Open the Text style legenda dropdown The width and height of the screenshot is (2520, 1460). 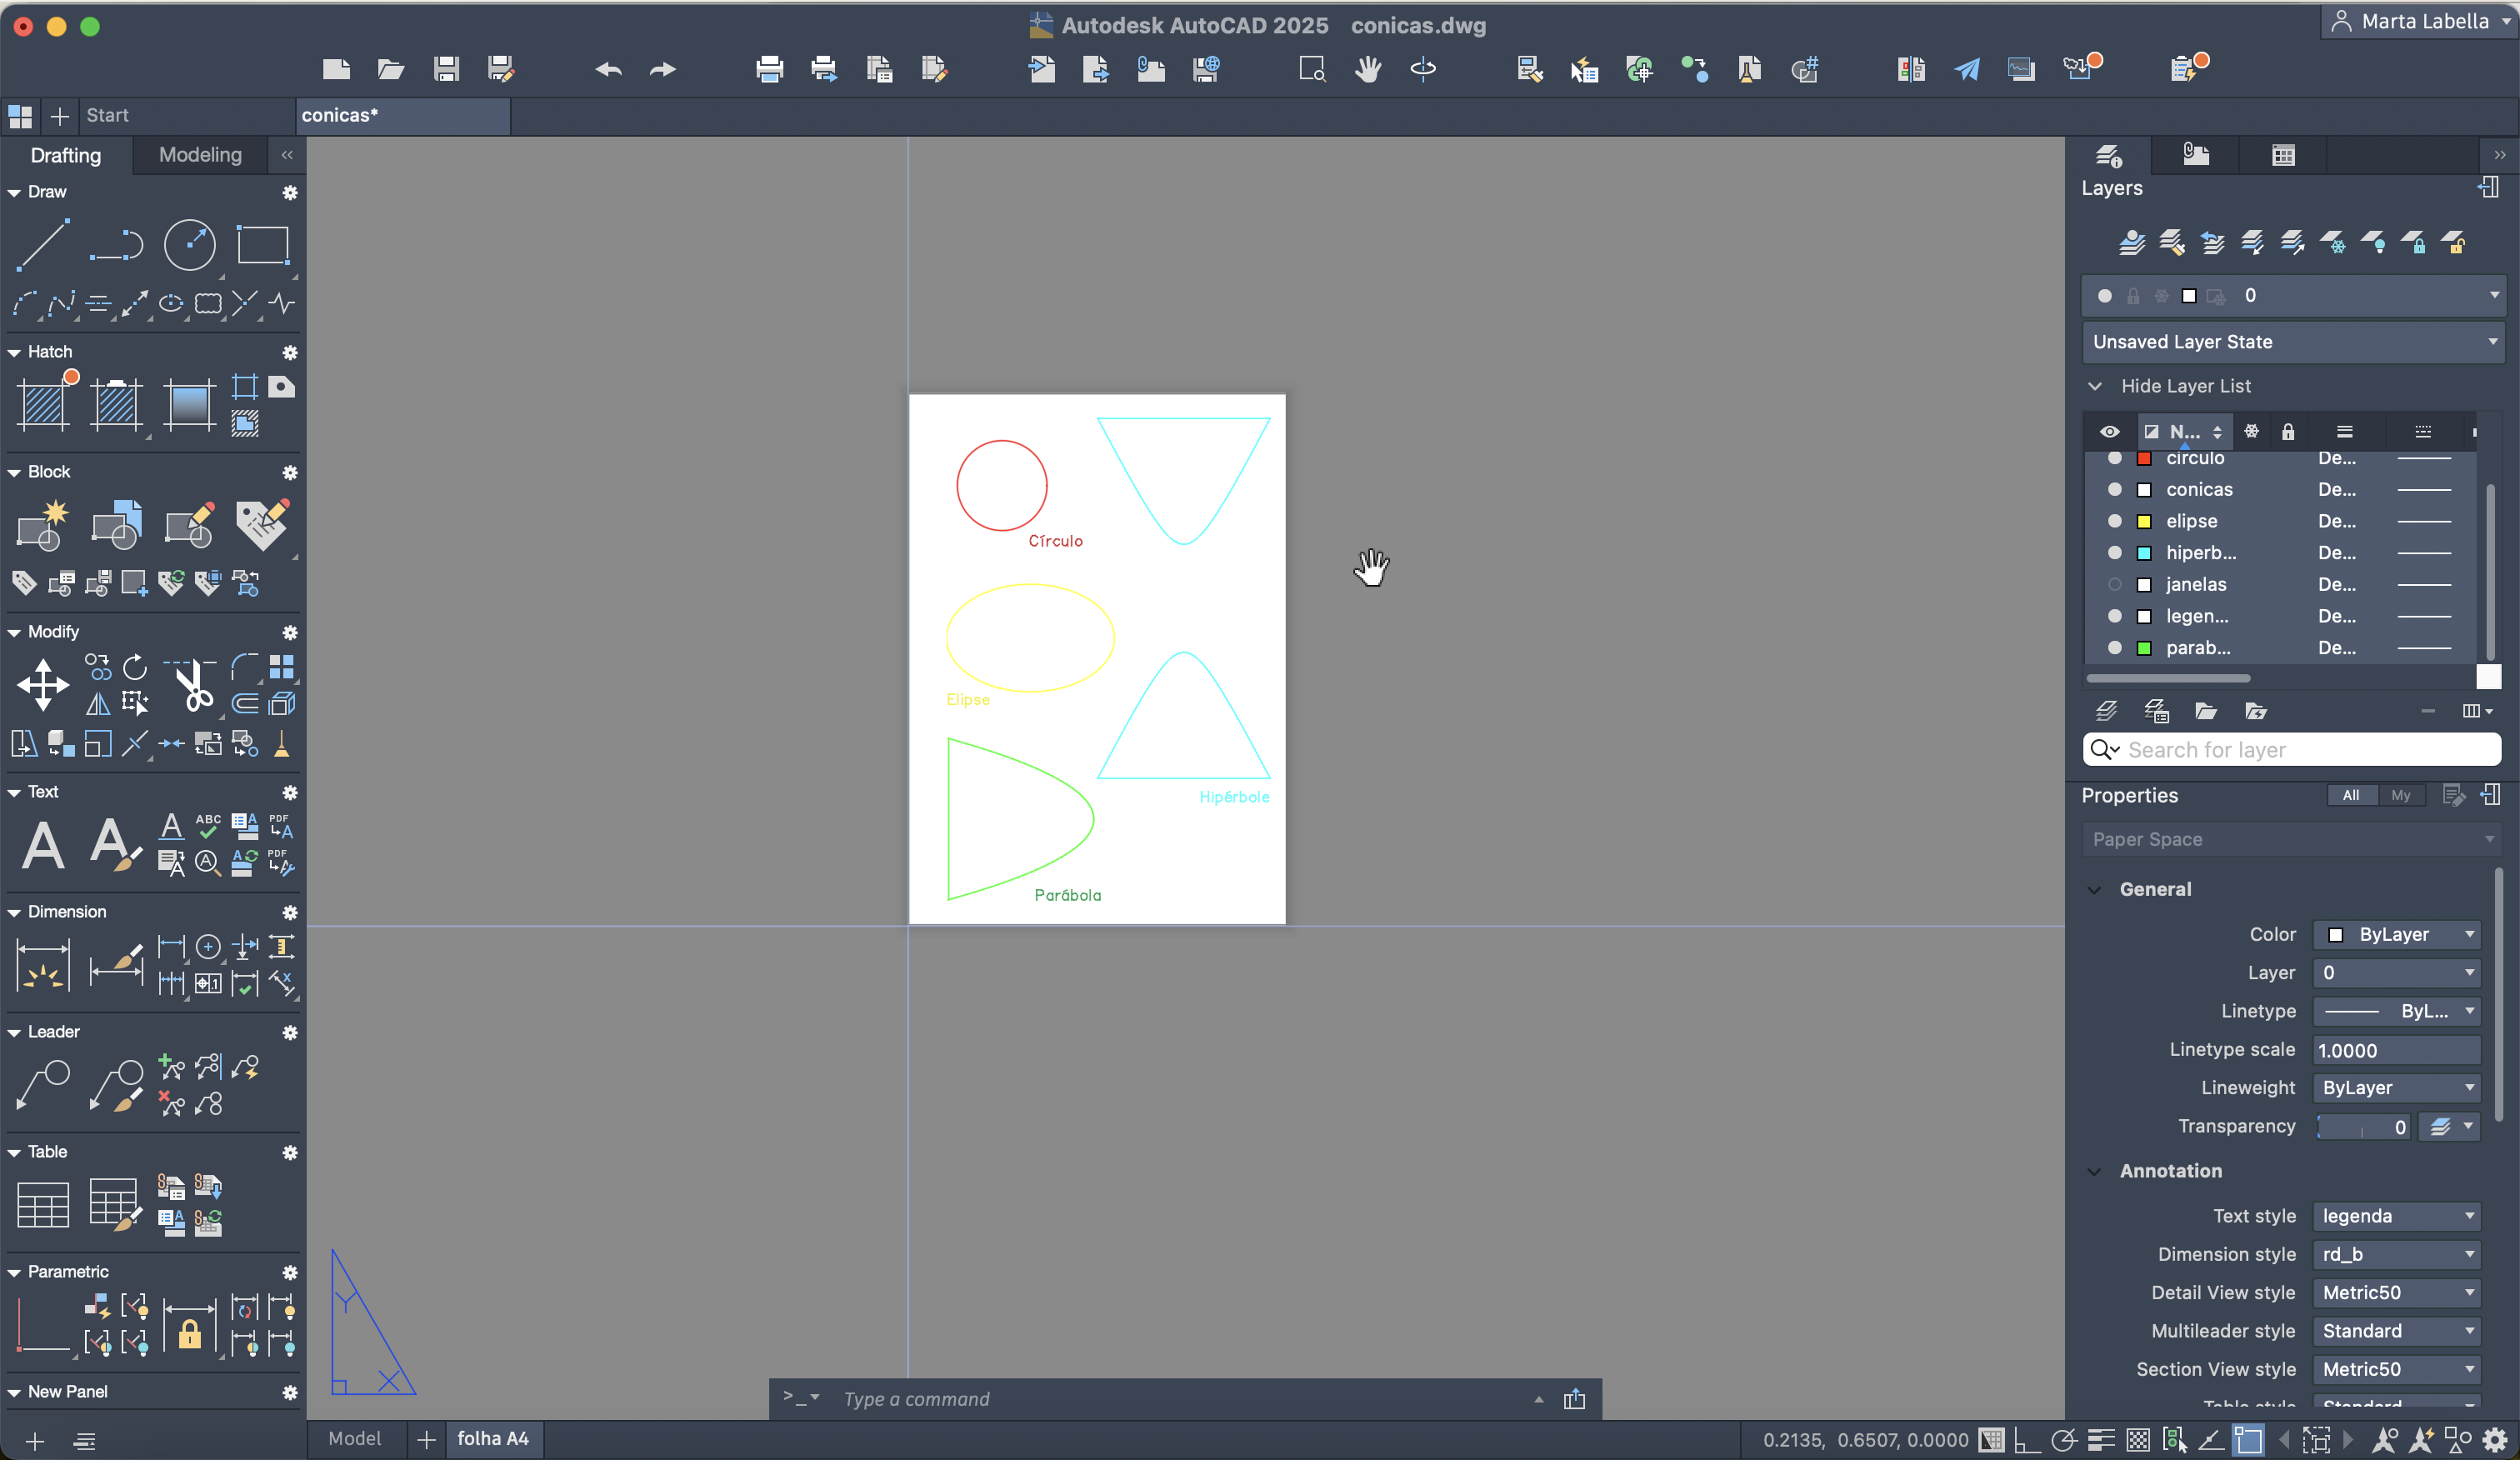click(x=2396, y=1216)
